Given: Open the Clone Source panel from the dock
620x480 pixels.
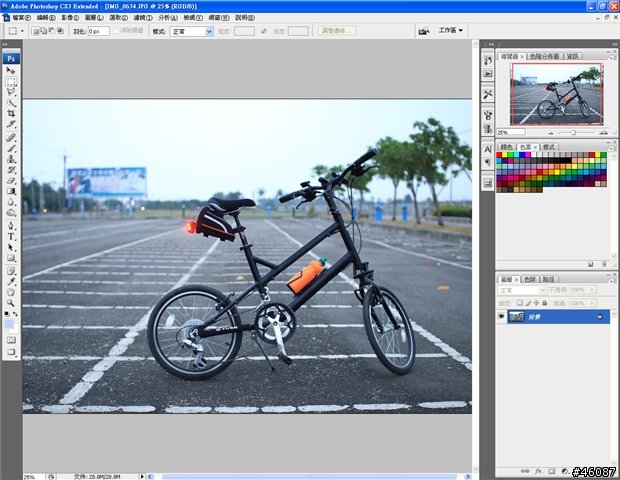Looking at the screenshot, I should pos(488,129).
